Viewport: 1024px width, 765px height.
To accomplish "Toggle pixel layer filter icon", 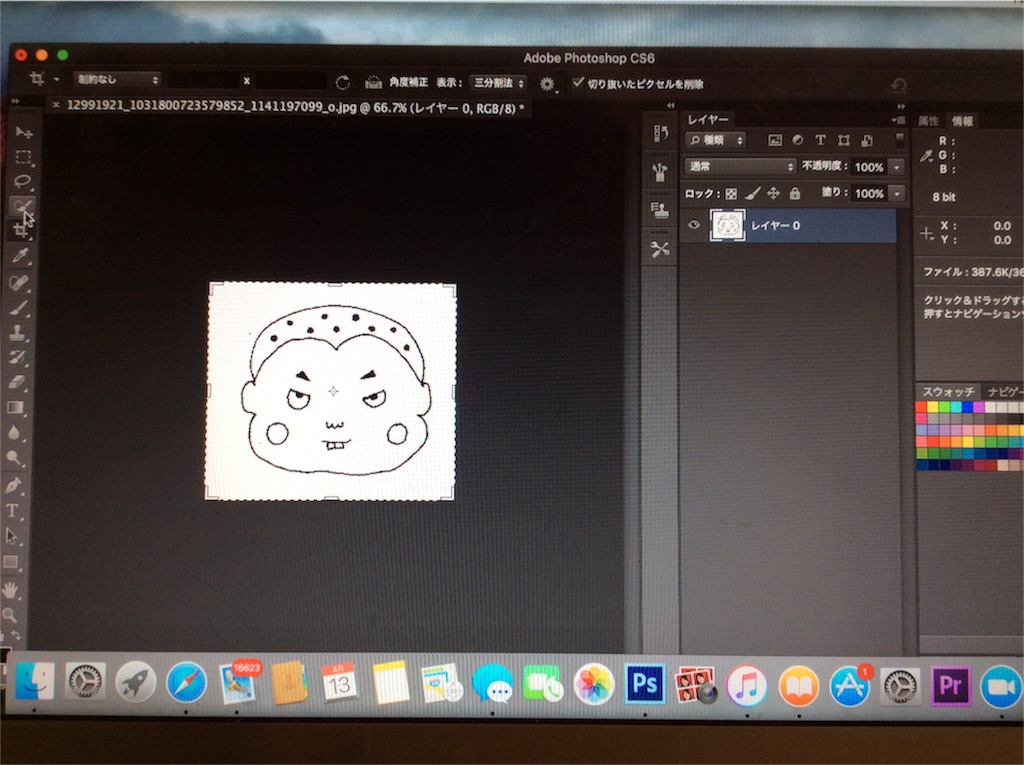I will tap(775, 140).
